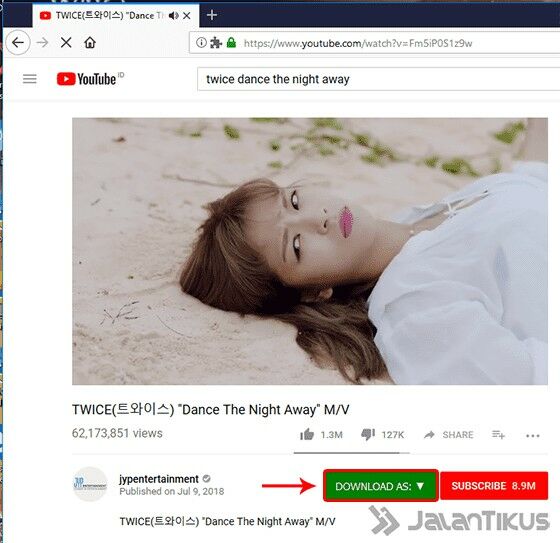Dislike the video with thumbs down
The height and width of the screenshot is (543, 560).
tap(368, 434)
